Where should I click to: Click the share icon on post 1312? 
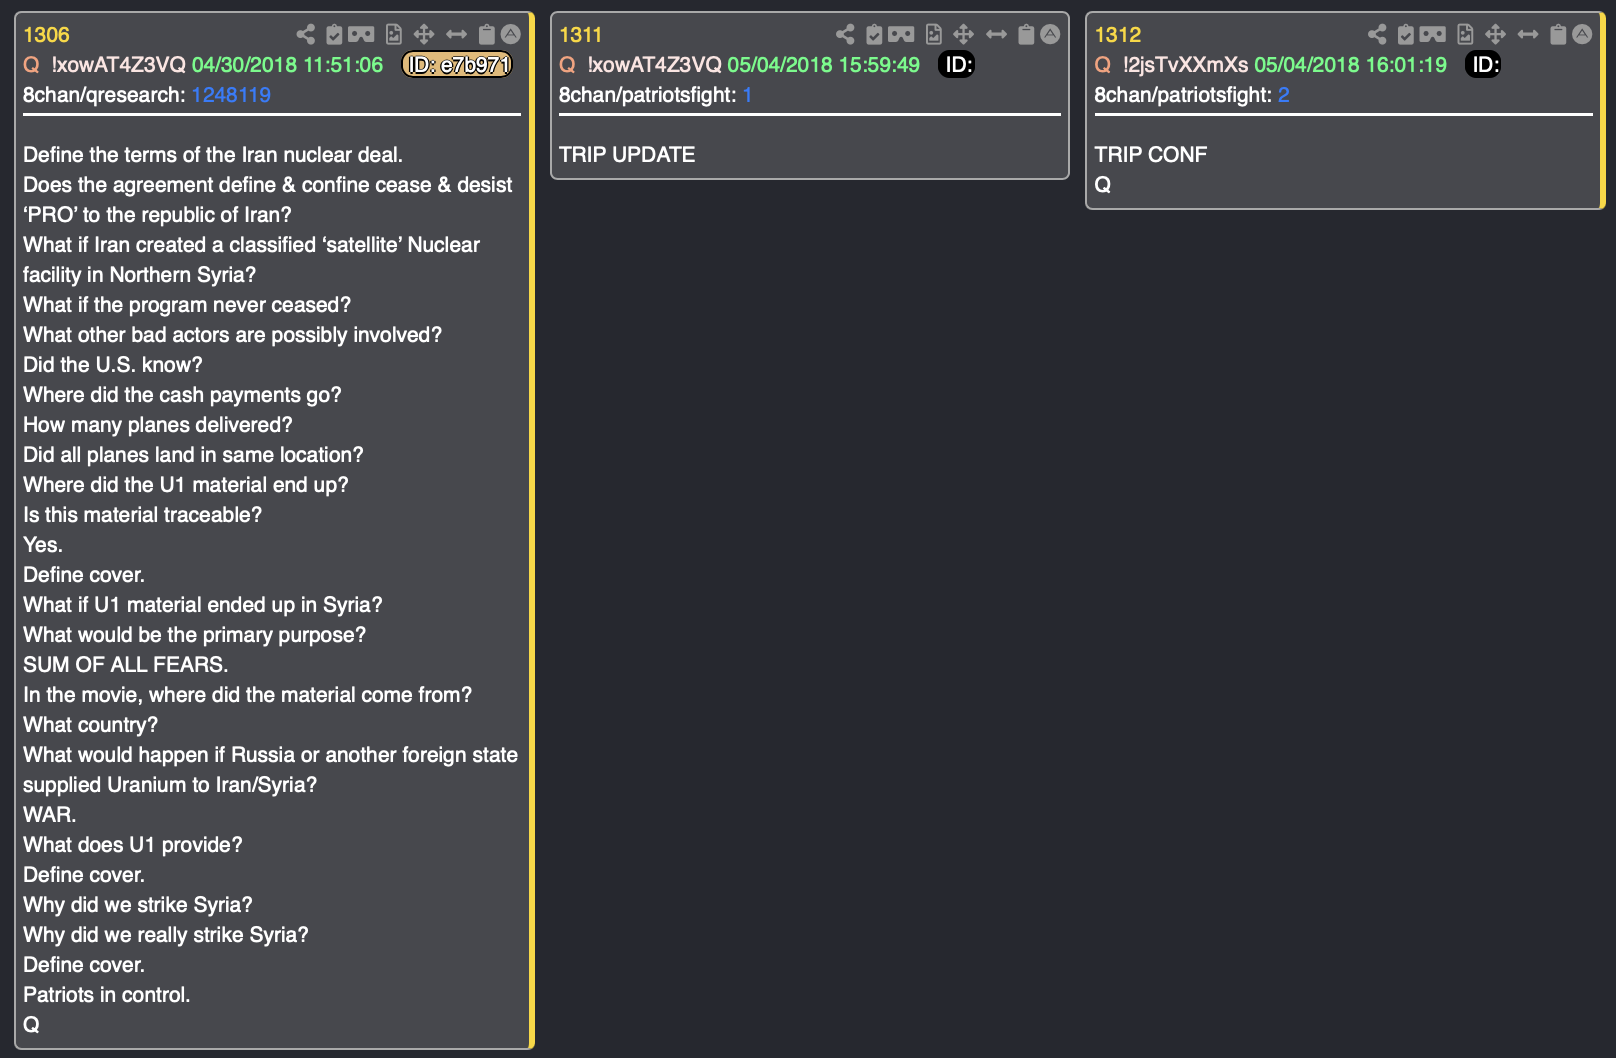1377,34
